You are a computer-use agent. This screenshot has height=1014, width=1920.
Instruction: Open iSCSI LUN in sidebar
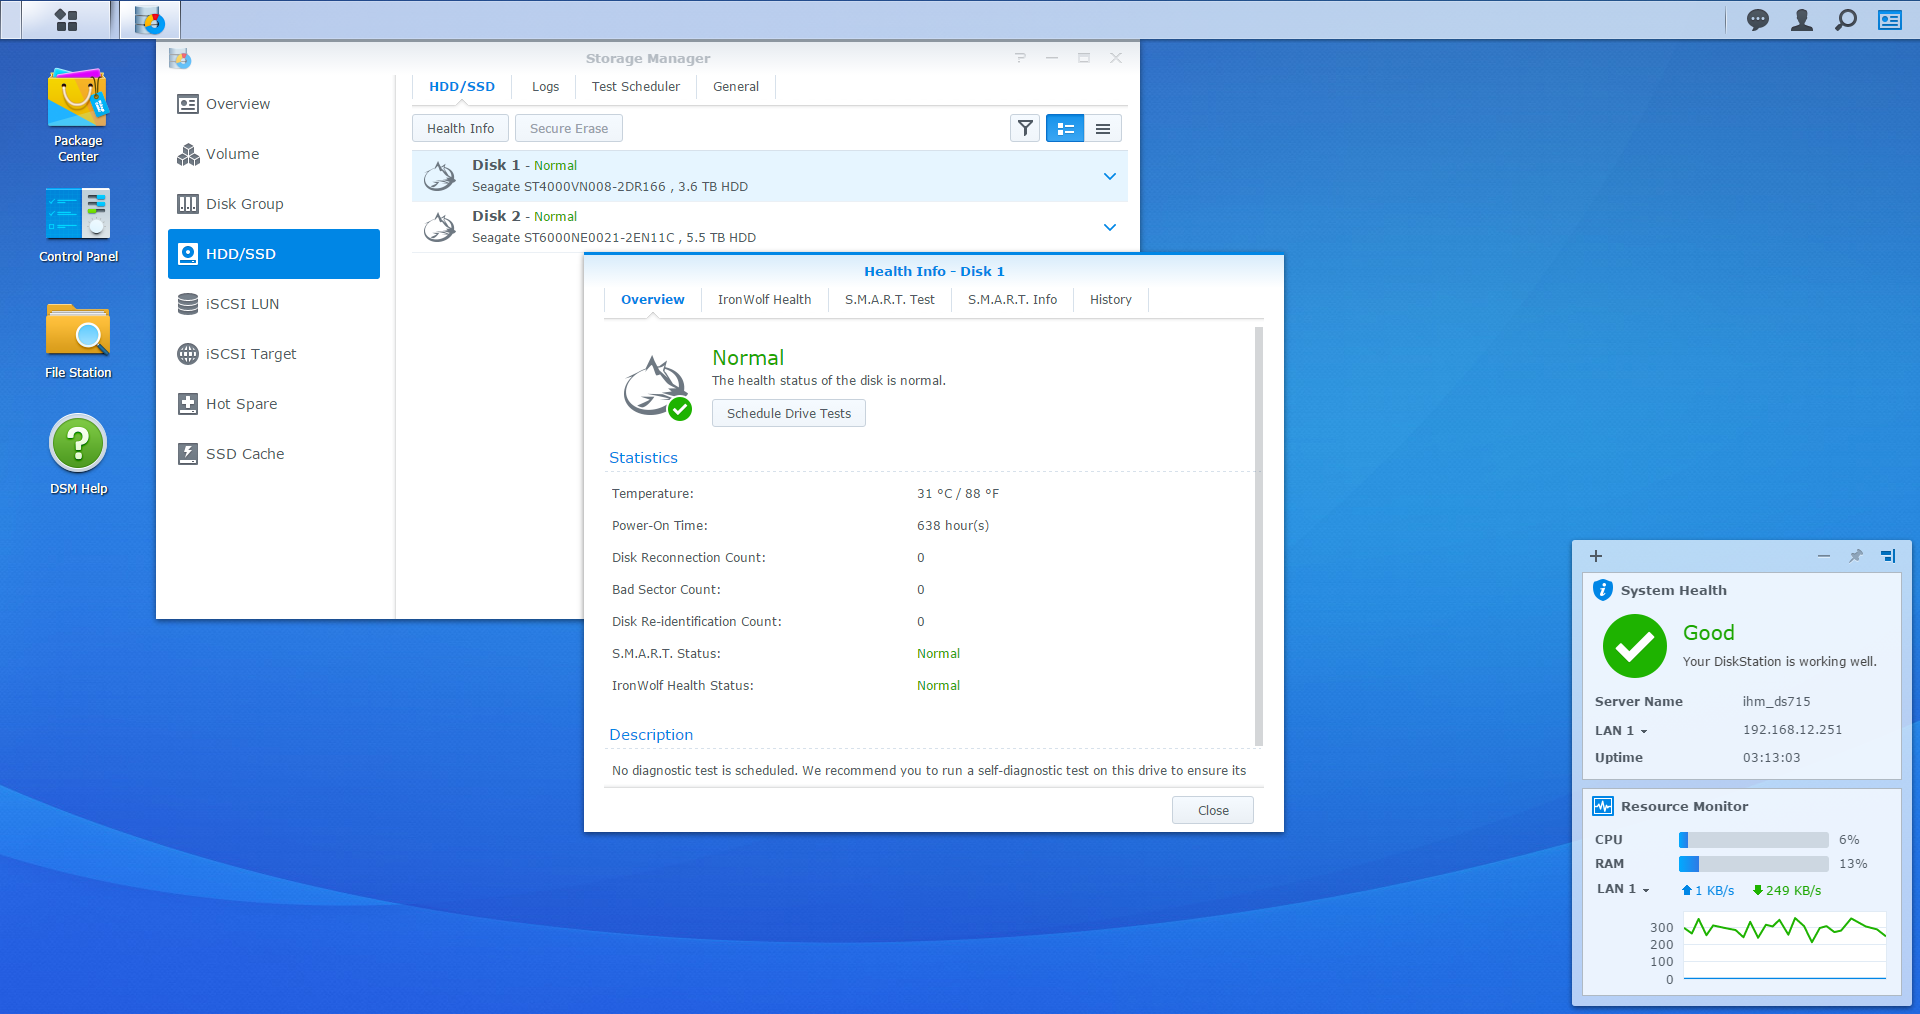(x=274, y=304)
